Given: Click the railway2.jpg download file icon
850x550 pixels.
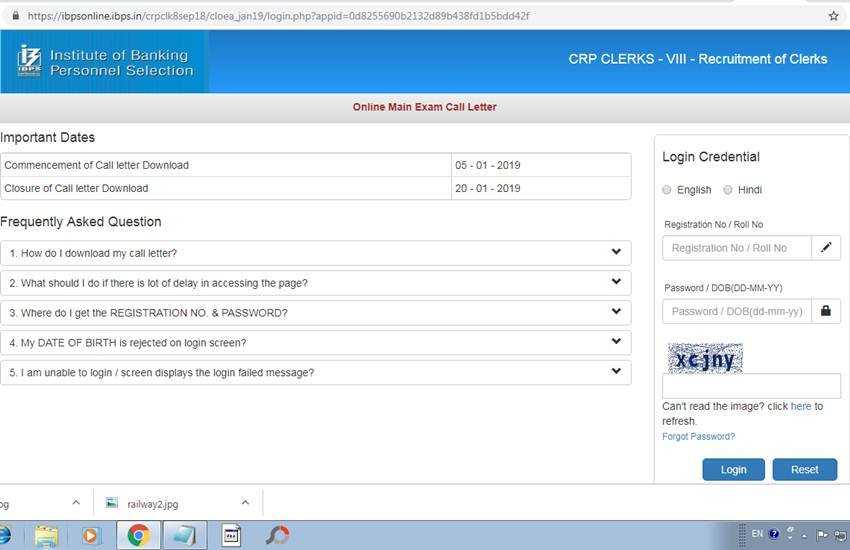Looking at the screenshot, I should pyautogui.click(x=112, y=503).
